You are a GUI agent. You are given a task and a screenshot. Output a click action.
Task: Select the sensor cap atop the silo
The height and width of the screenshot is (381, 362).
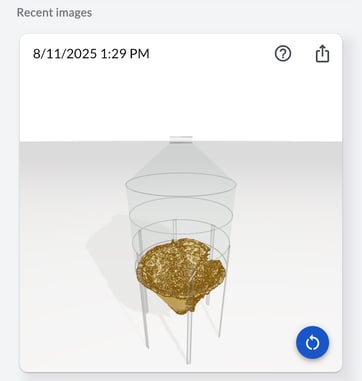point(181,139)
